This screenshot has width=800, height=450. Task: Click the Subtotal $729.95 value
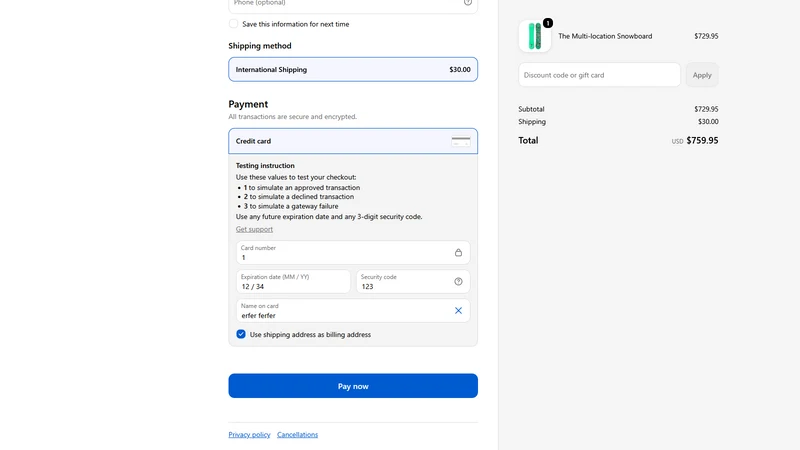point(706,109)
